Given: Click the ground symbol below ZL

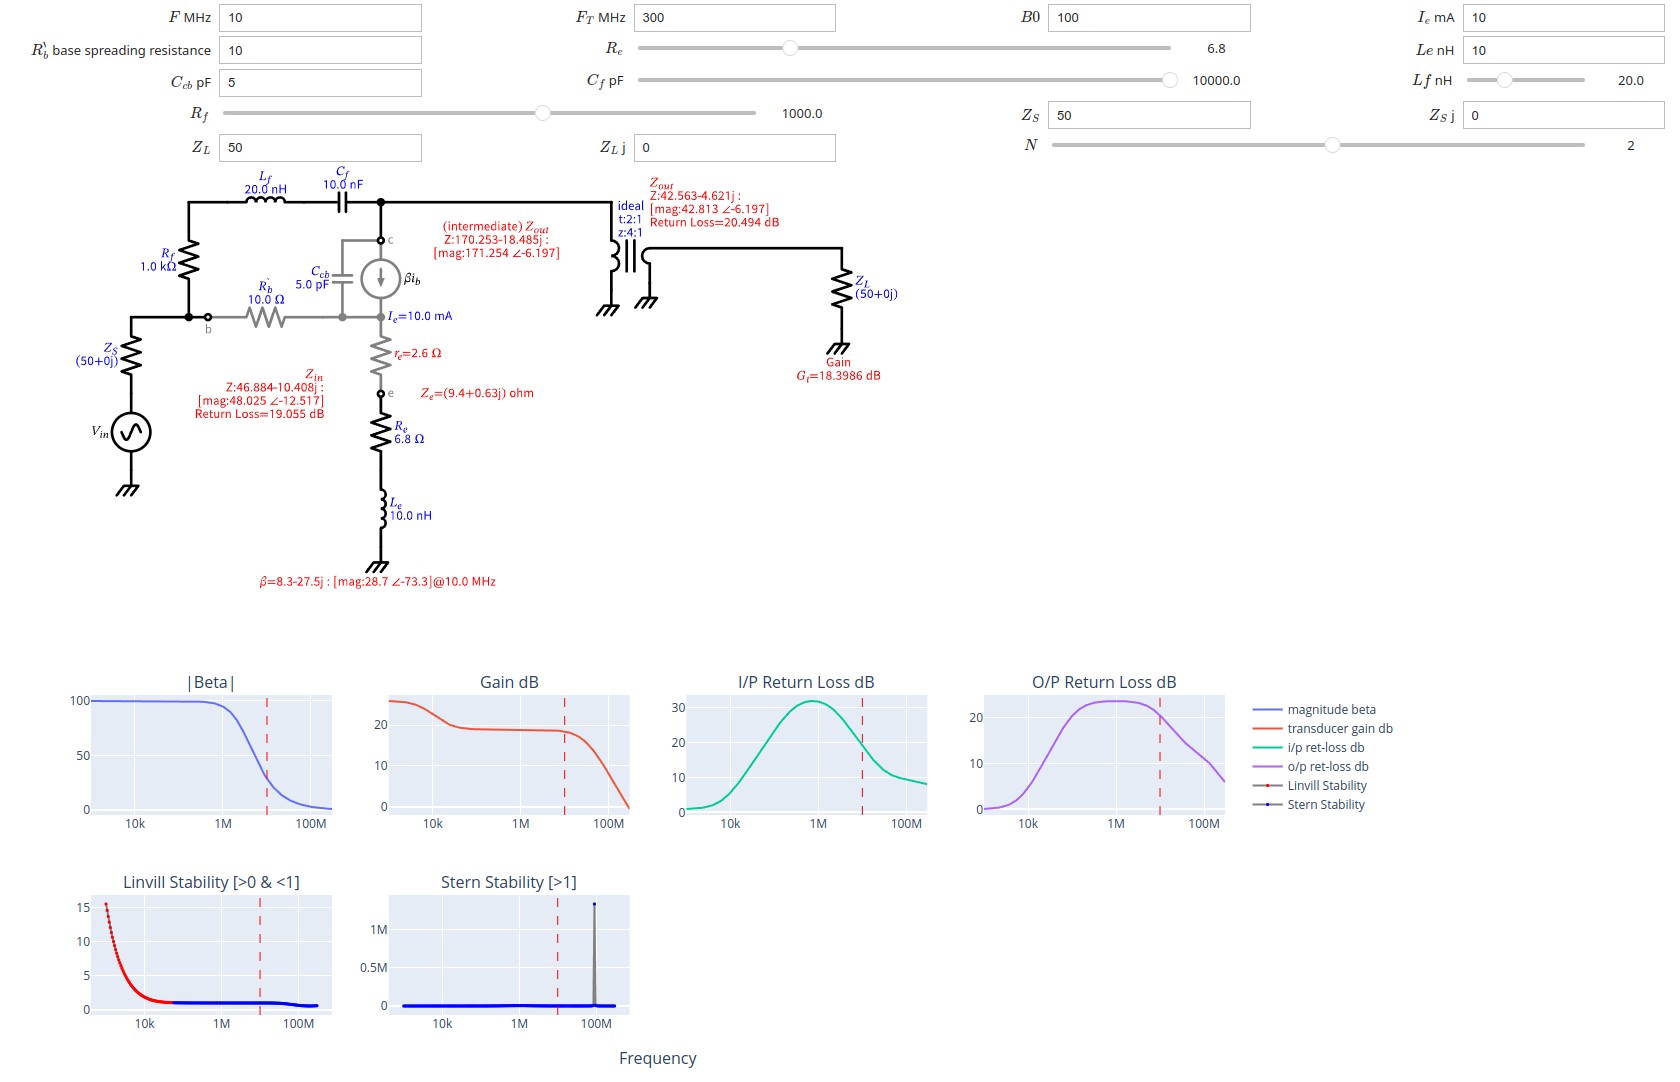Looking at the screenshot, I should (x=838, y=347).
